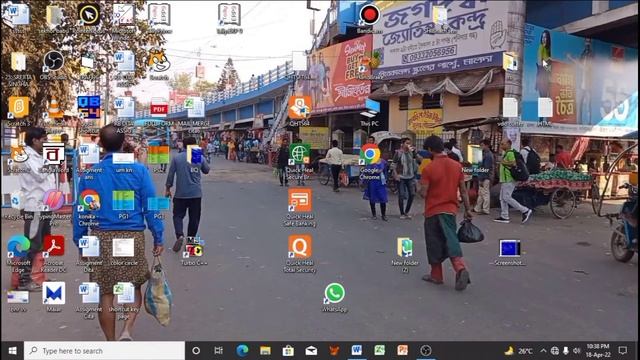
Task: Launch Microsoft Edge from the taskbar
Action: (x=242, y=351)
